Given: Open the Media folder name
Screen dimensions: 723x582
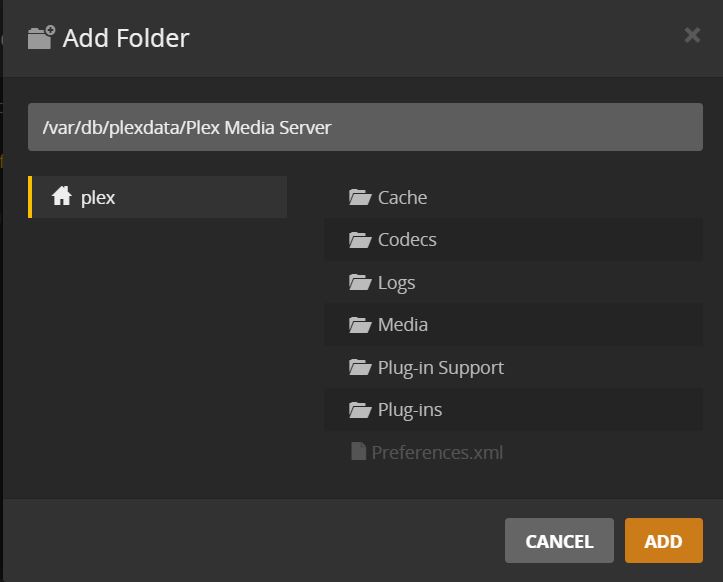Looking at the screenshot, I should click(x=403, y=325).
